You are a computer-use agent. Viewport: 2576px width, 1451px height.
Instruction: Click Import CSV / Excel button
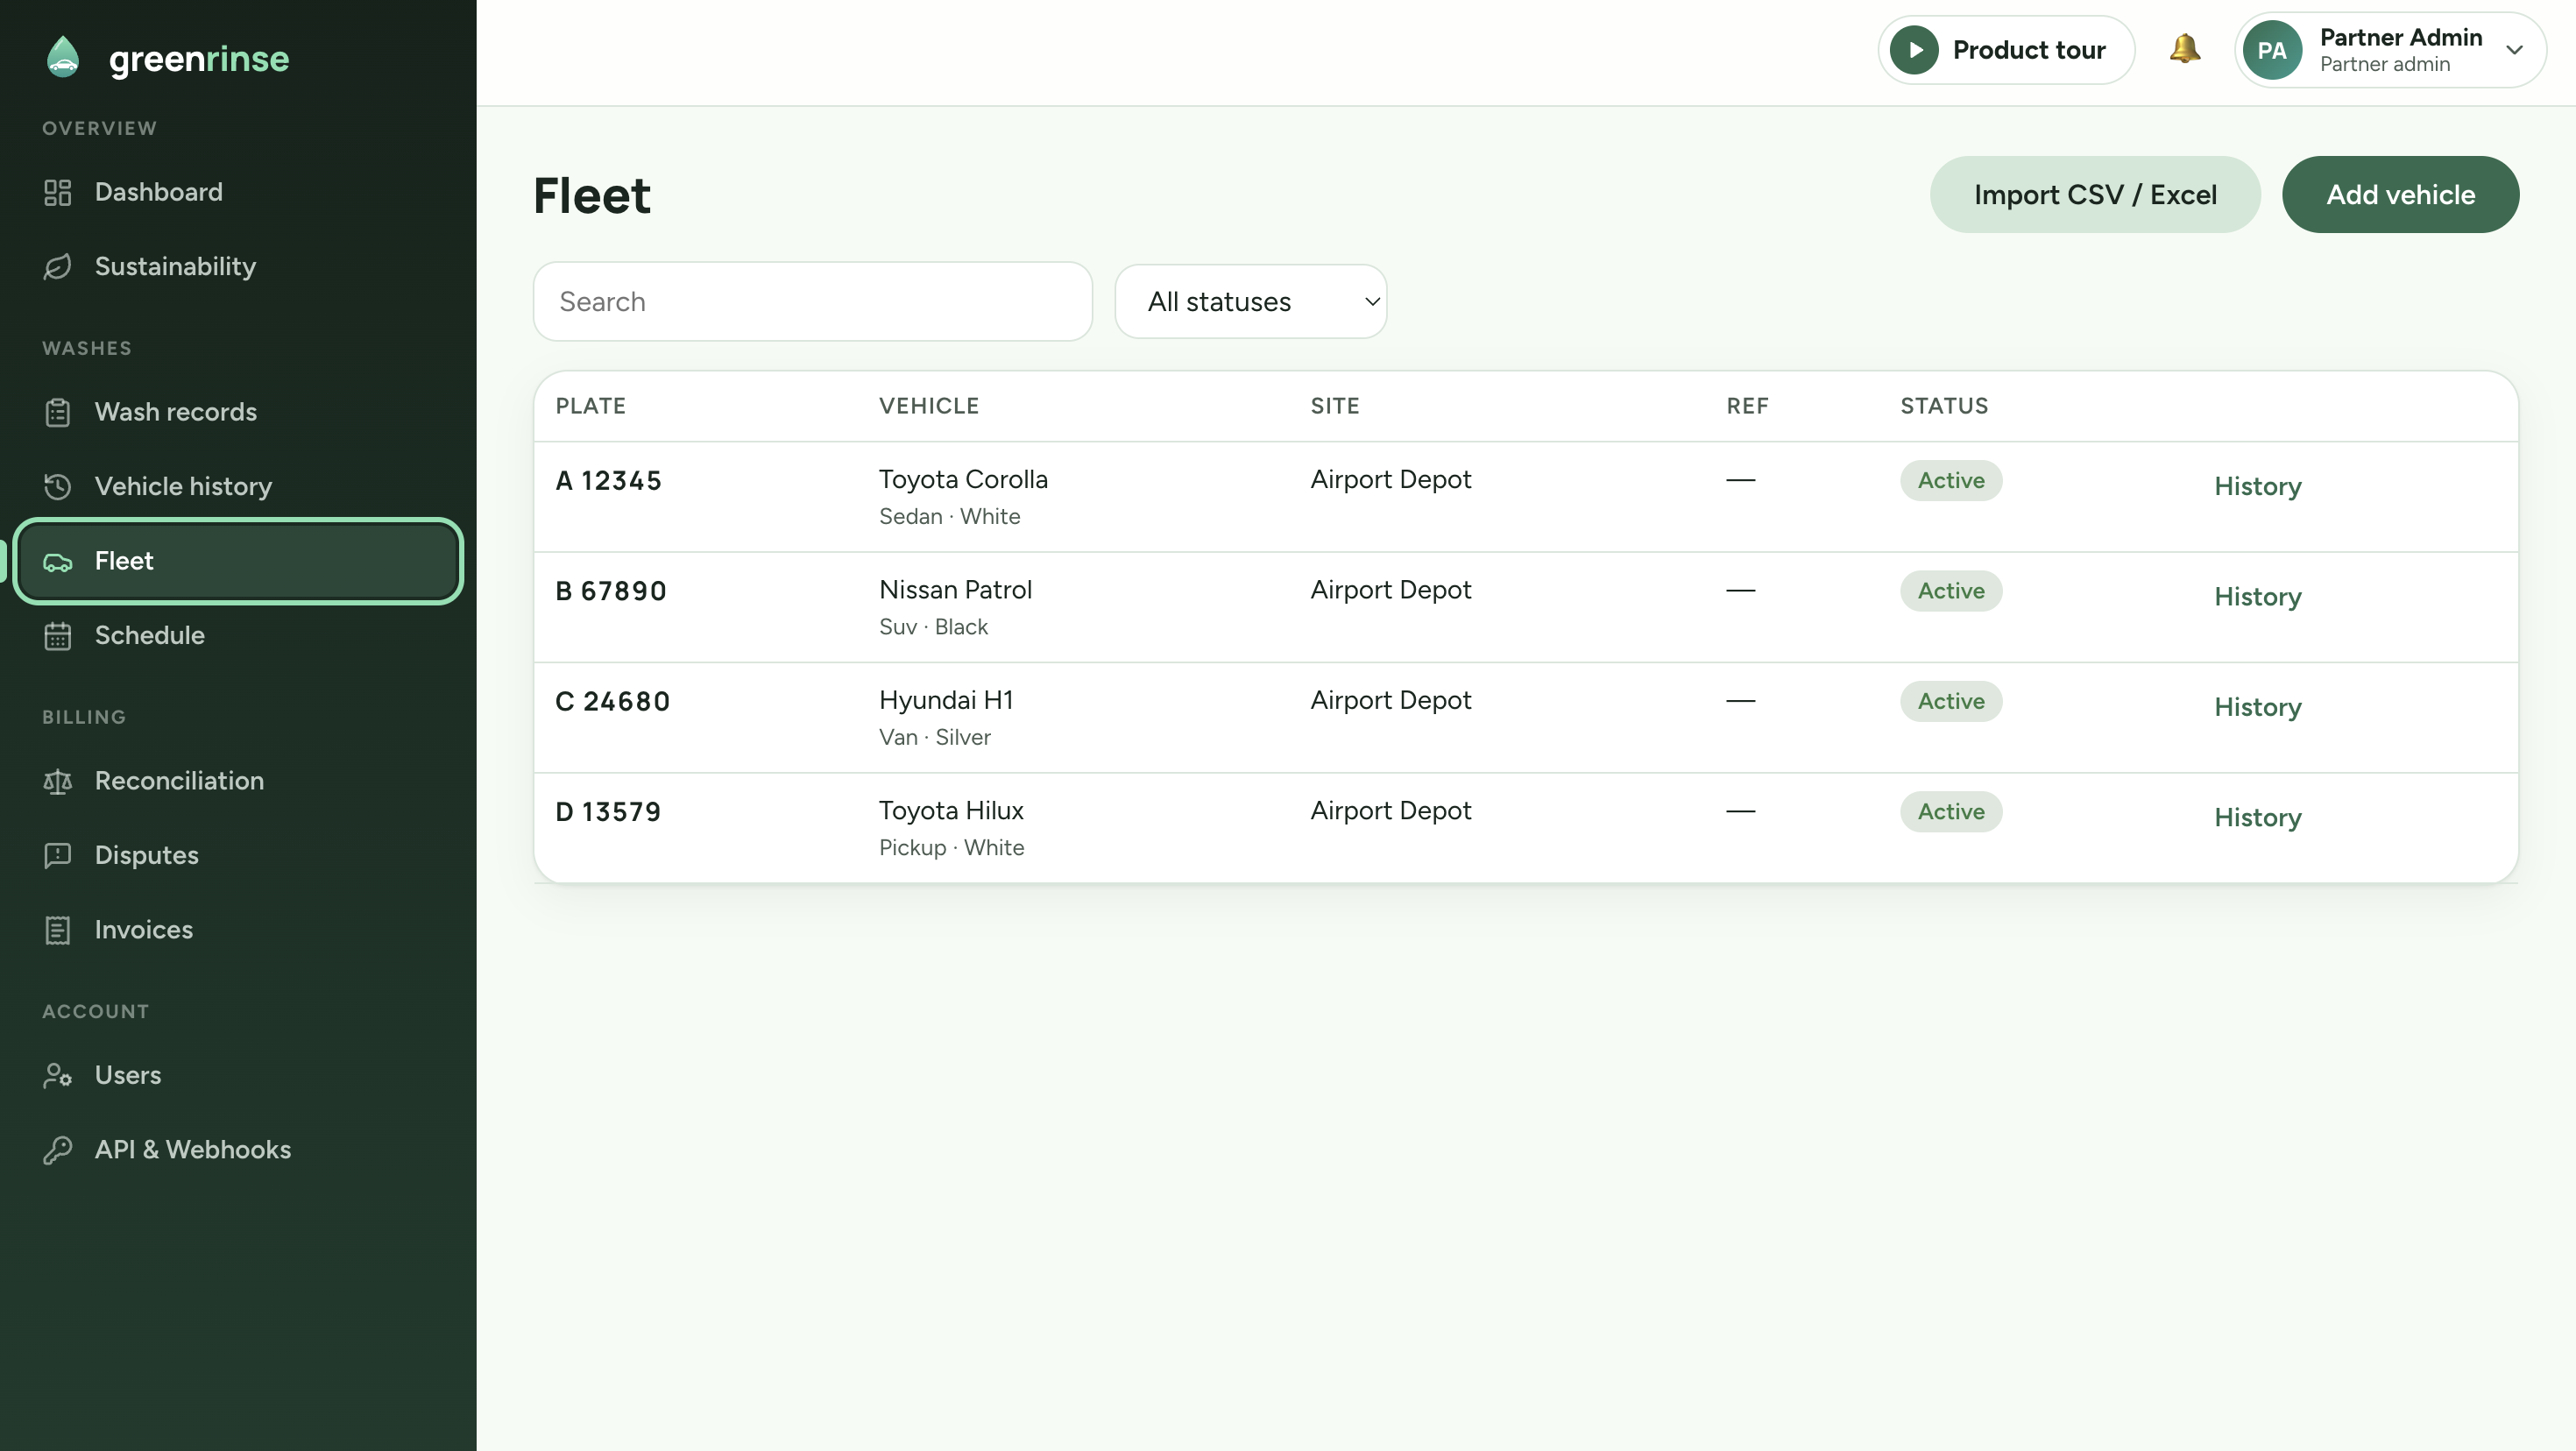click(2095, 195)
